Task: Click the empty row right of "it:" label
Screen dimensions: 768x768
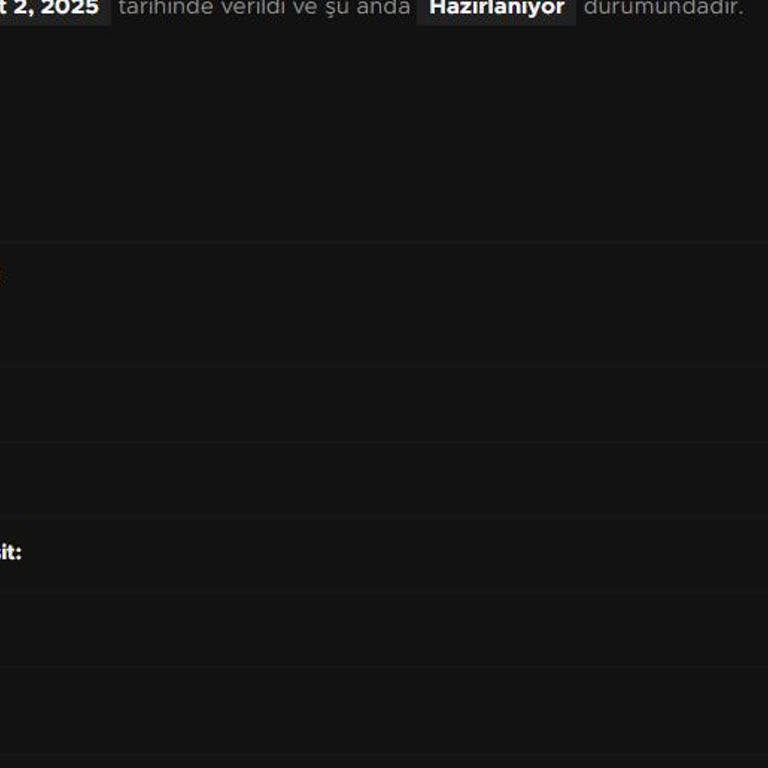Action: pyautogui.click(x=400, y=552)
